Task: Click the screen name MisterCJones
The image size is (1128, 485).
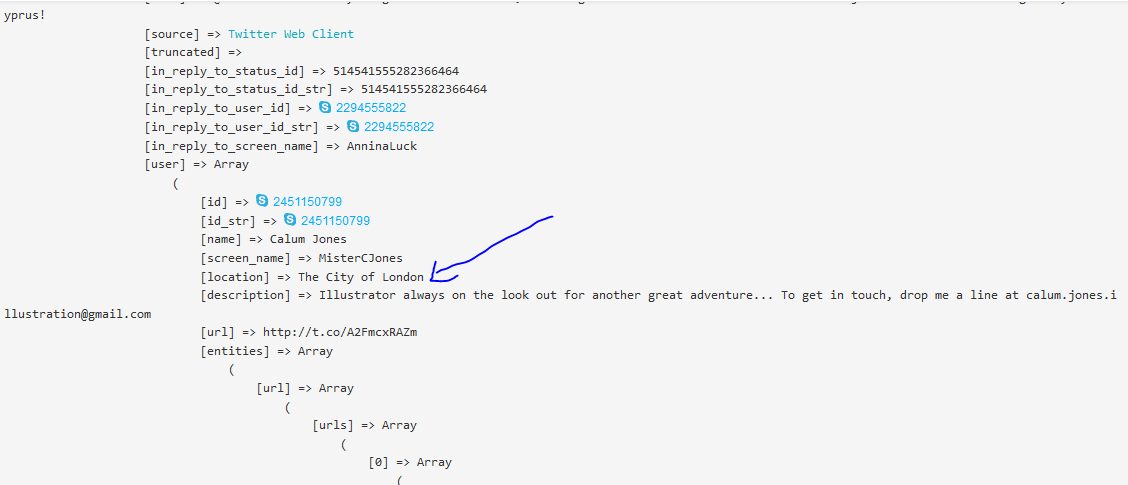Action: click(x=360, y=258)
